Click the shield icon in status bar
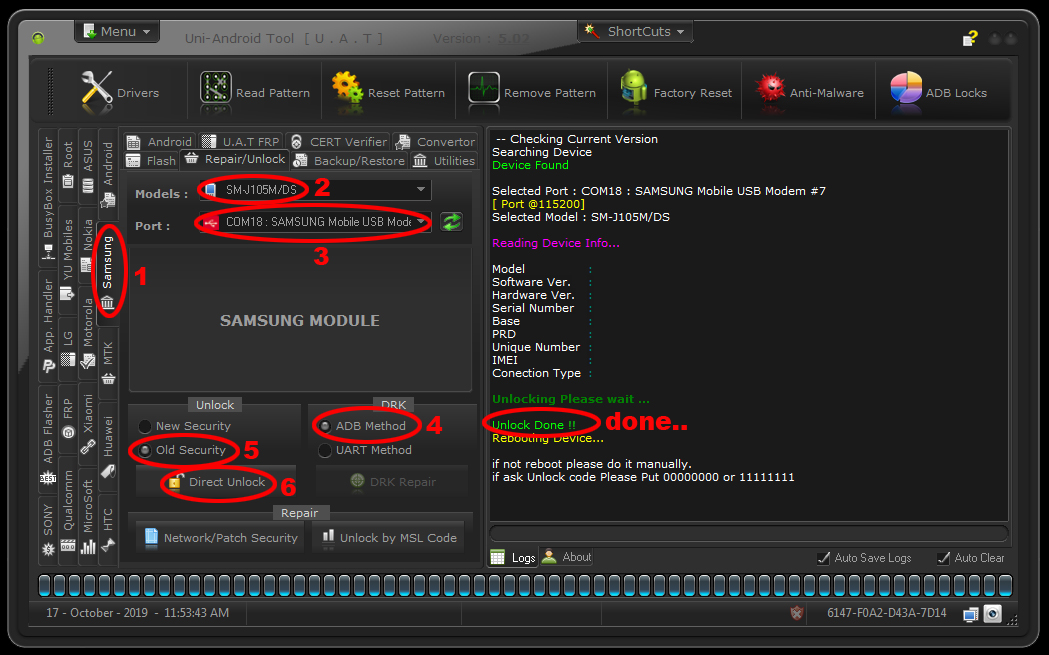Image resolution: width=1049 pixels, height=655 pixels. pyautogui.click(x=797, y=613)
